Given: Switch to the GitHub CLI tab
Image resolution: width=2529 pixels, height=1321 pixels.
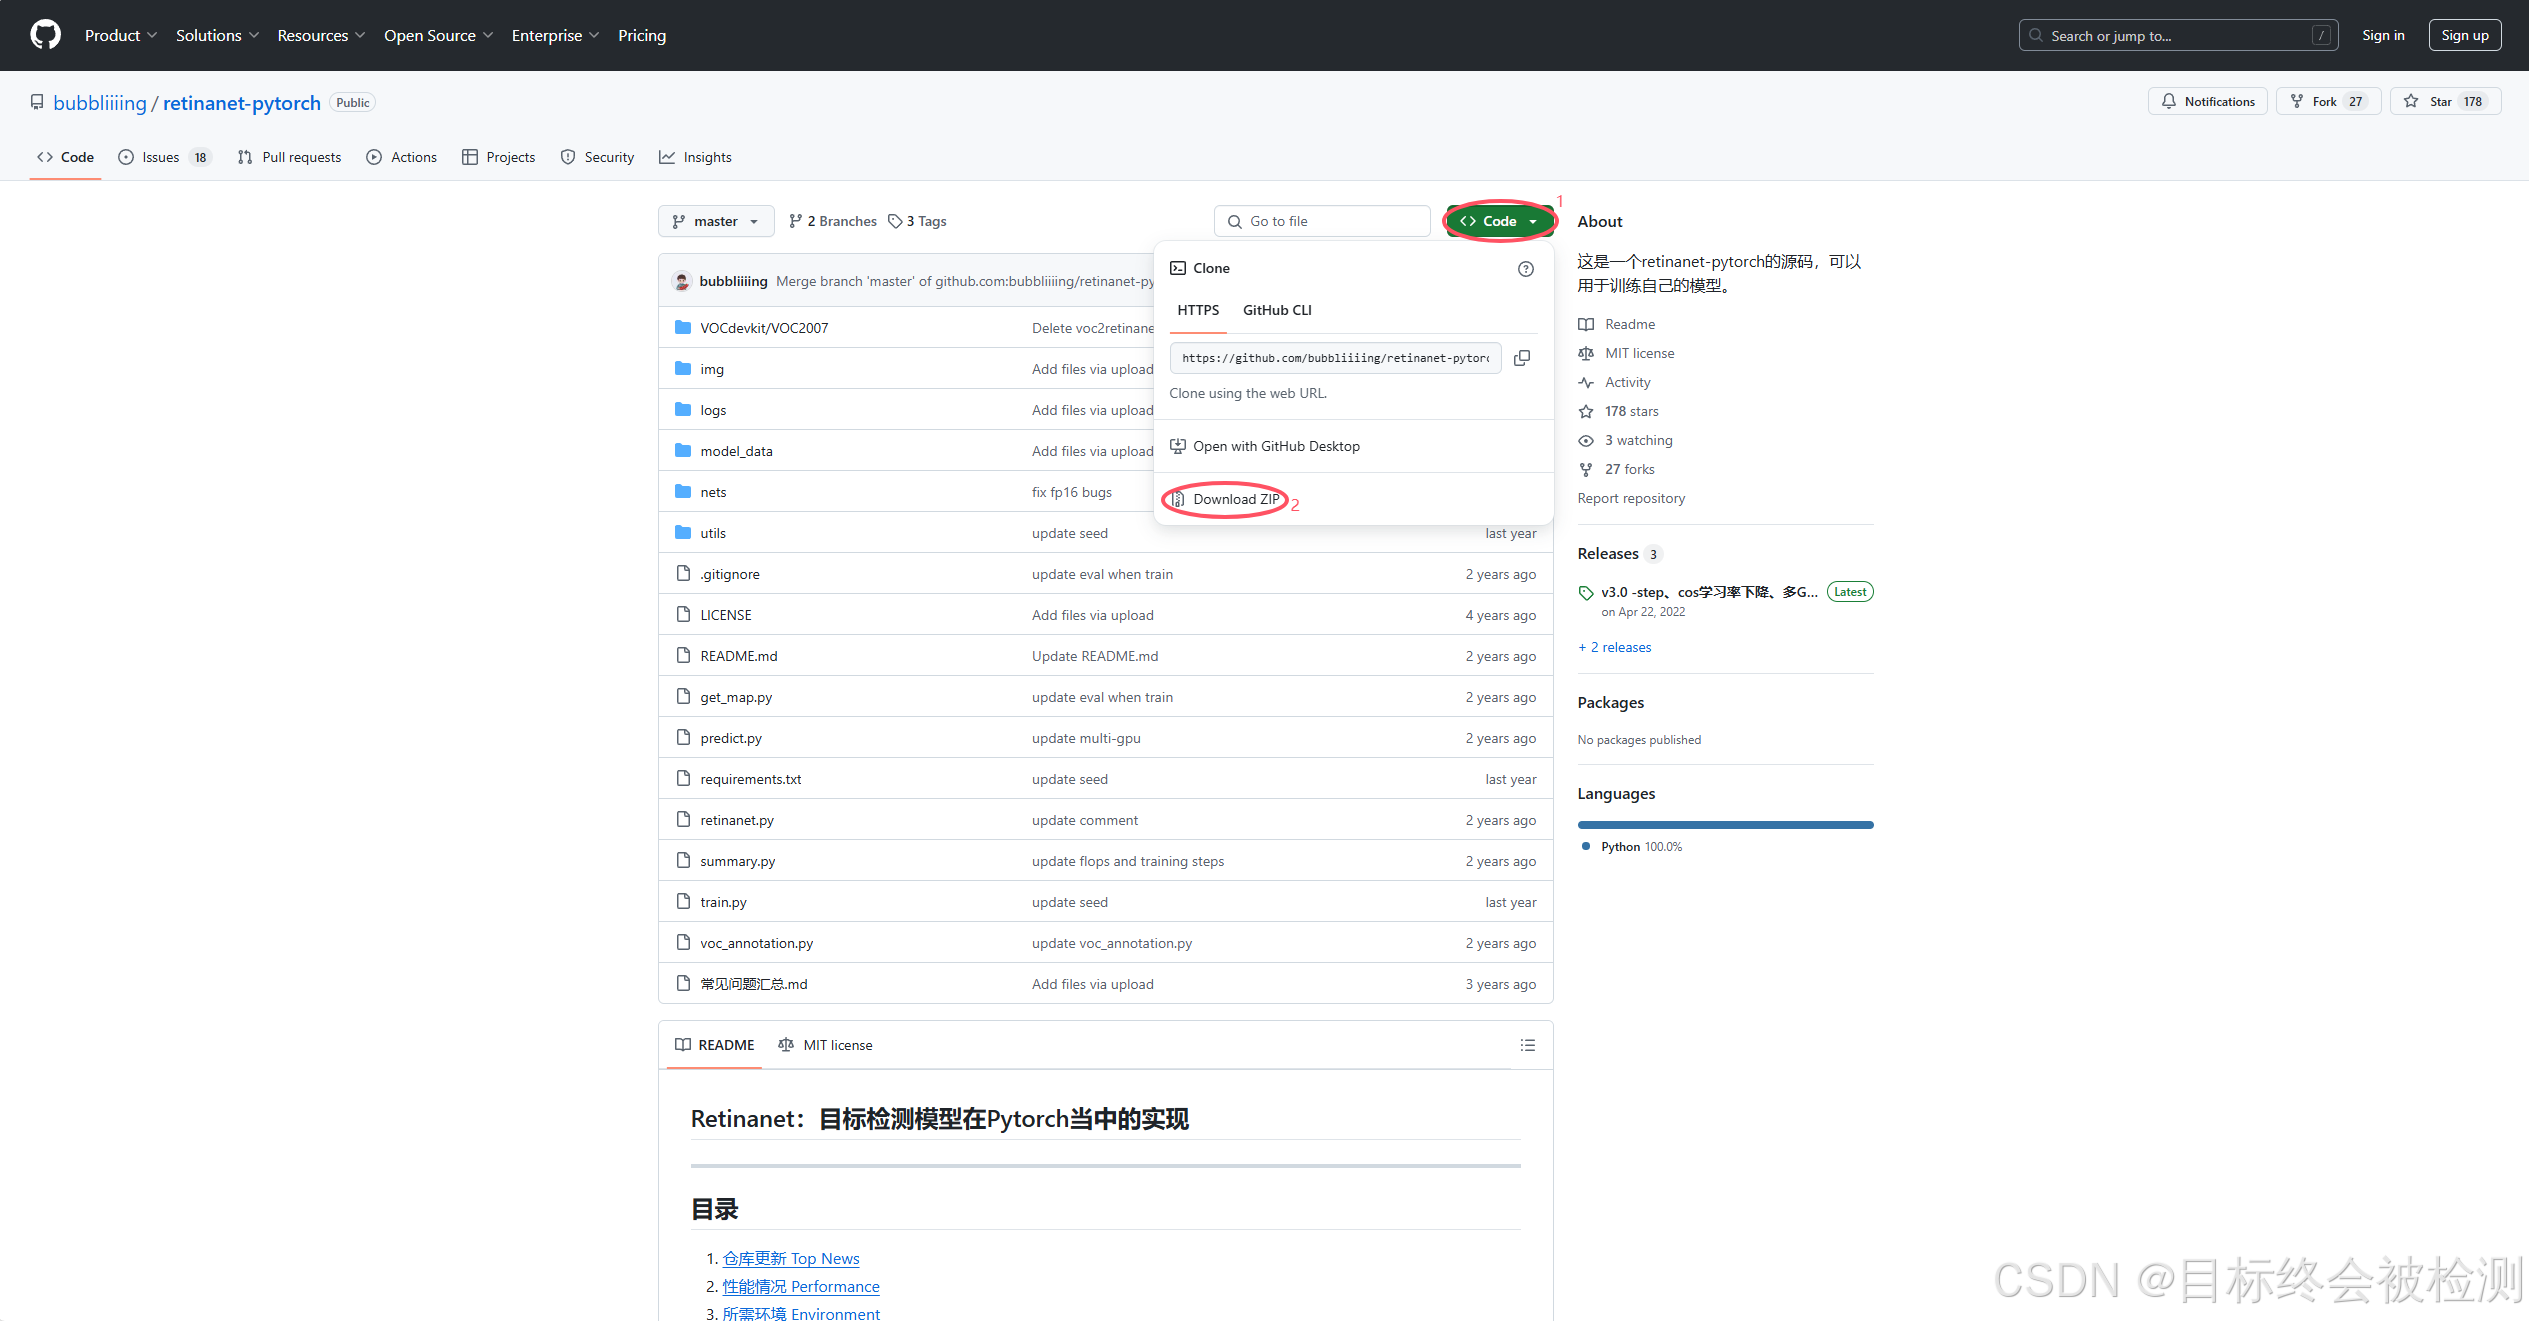Looking at the screenshot, I should click(1276, 310).
